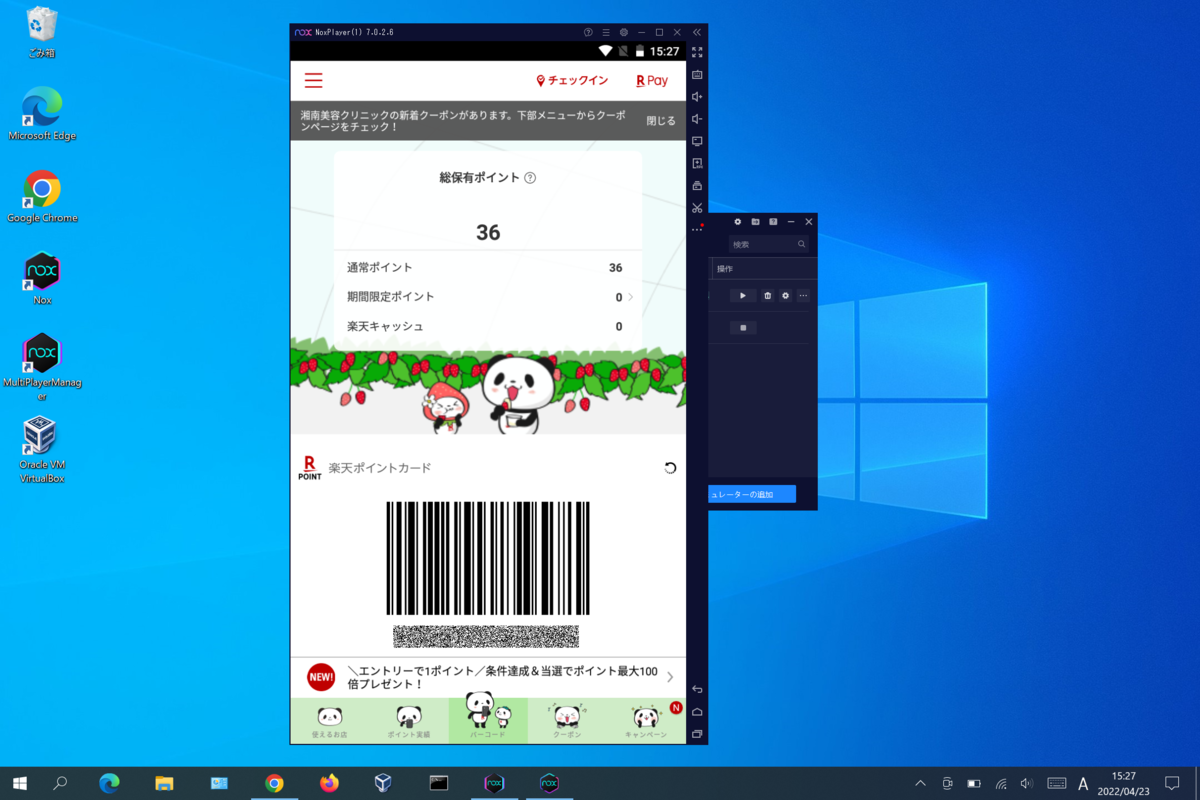1200x800 pixels.
Task: Open the Oracle VM VirtualBox desktop shortcut
Action: tap(42, 450)
